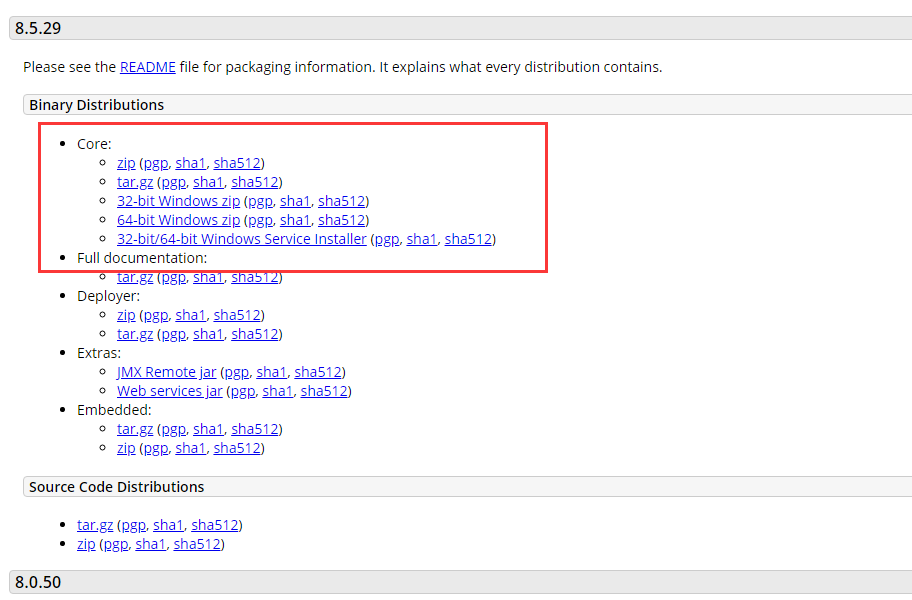
Task: Open pgp signature for Core zip
Action: (156, 163)
